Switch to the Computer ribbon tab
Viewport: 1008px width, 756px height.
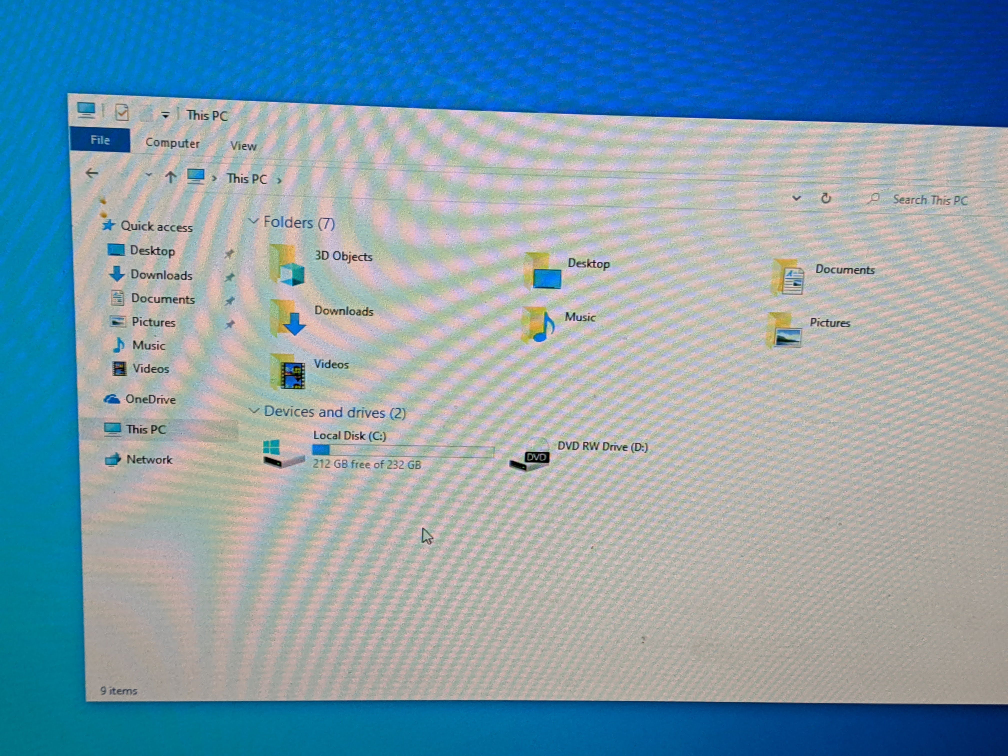click(x=172, y=143)
